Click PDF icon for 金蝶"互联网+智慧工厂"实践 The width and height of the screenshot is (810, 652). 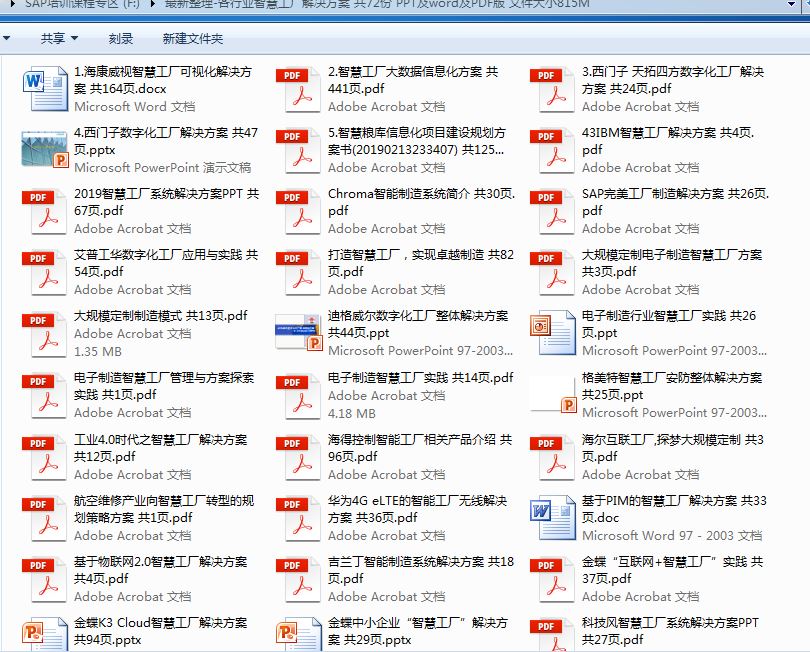pos(553,580)
